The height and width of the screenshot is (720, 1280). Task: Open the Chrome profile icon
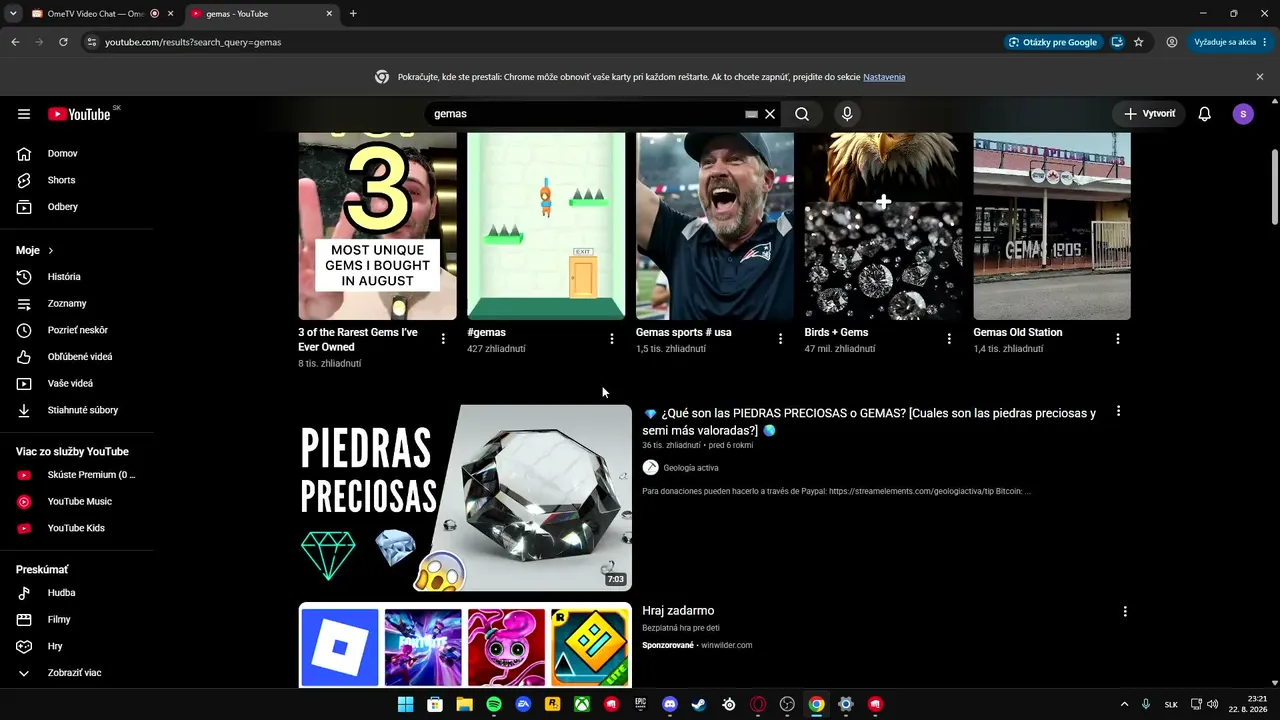1171,42
